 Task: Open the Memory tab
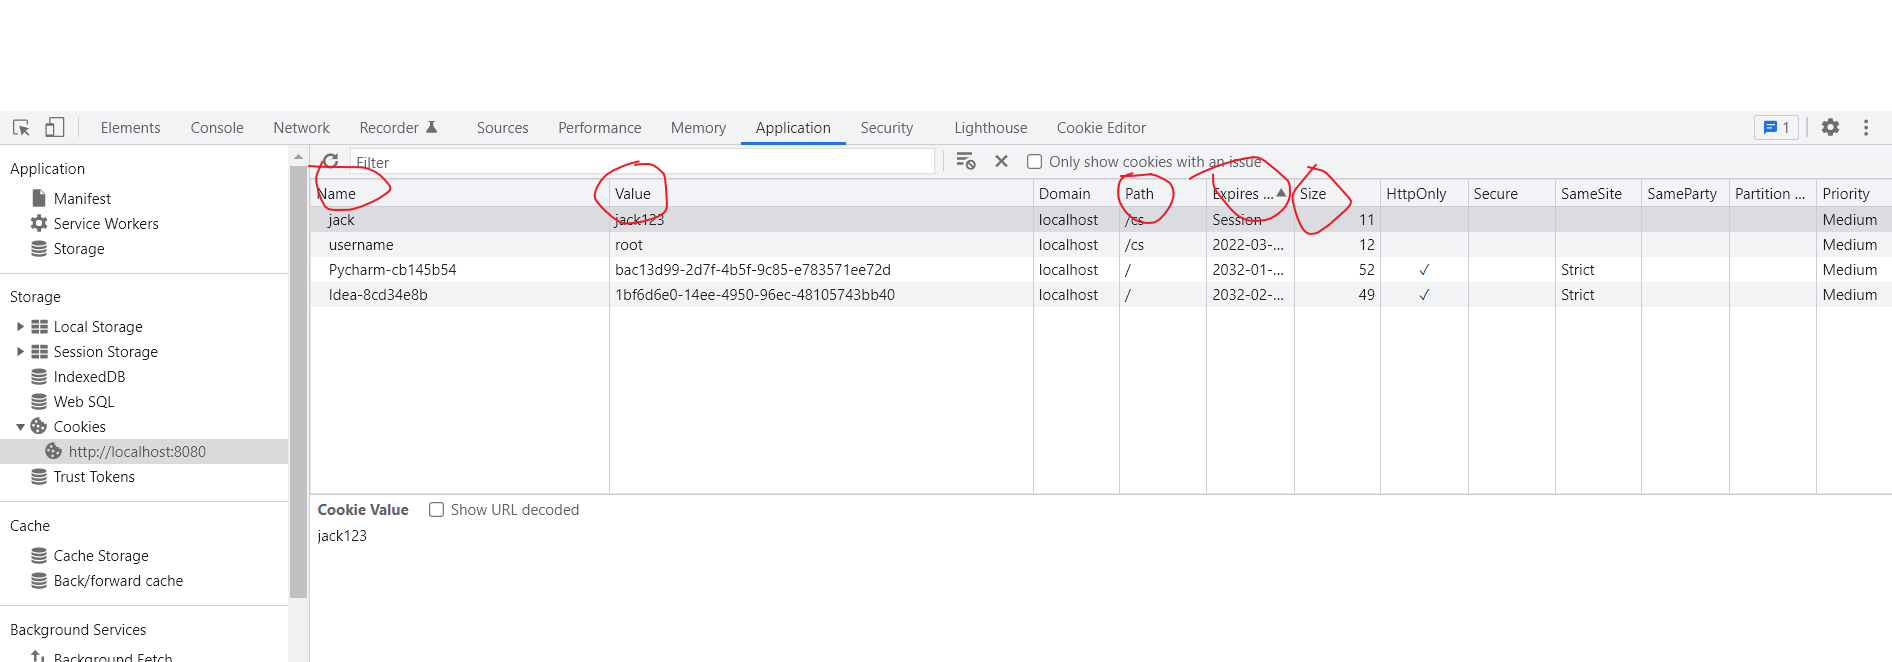pos(698,127)
